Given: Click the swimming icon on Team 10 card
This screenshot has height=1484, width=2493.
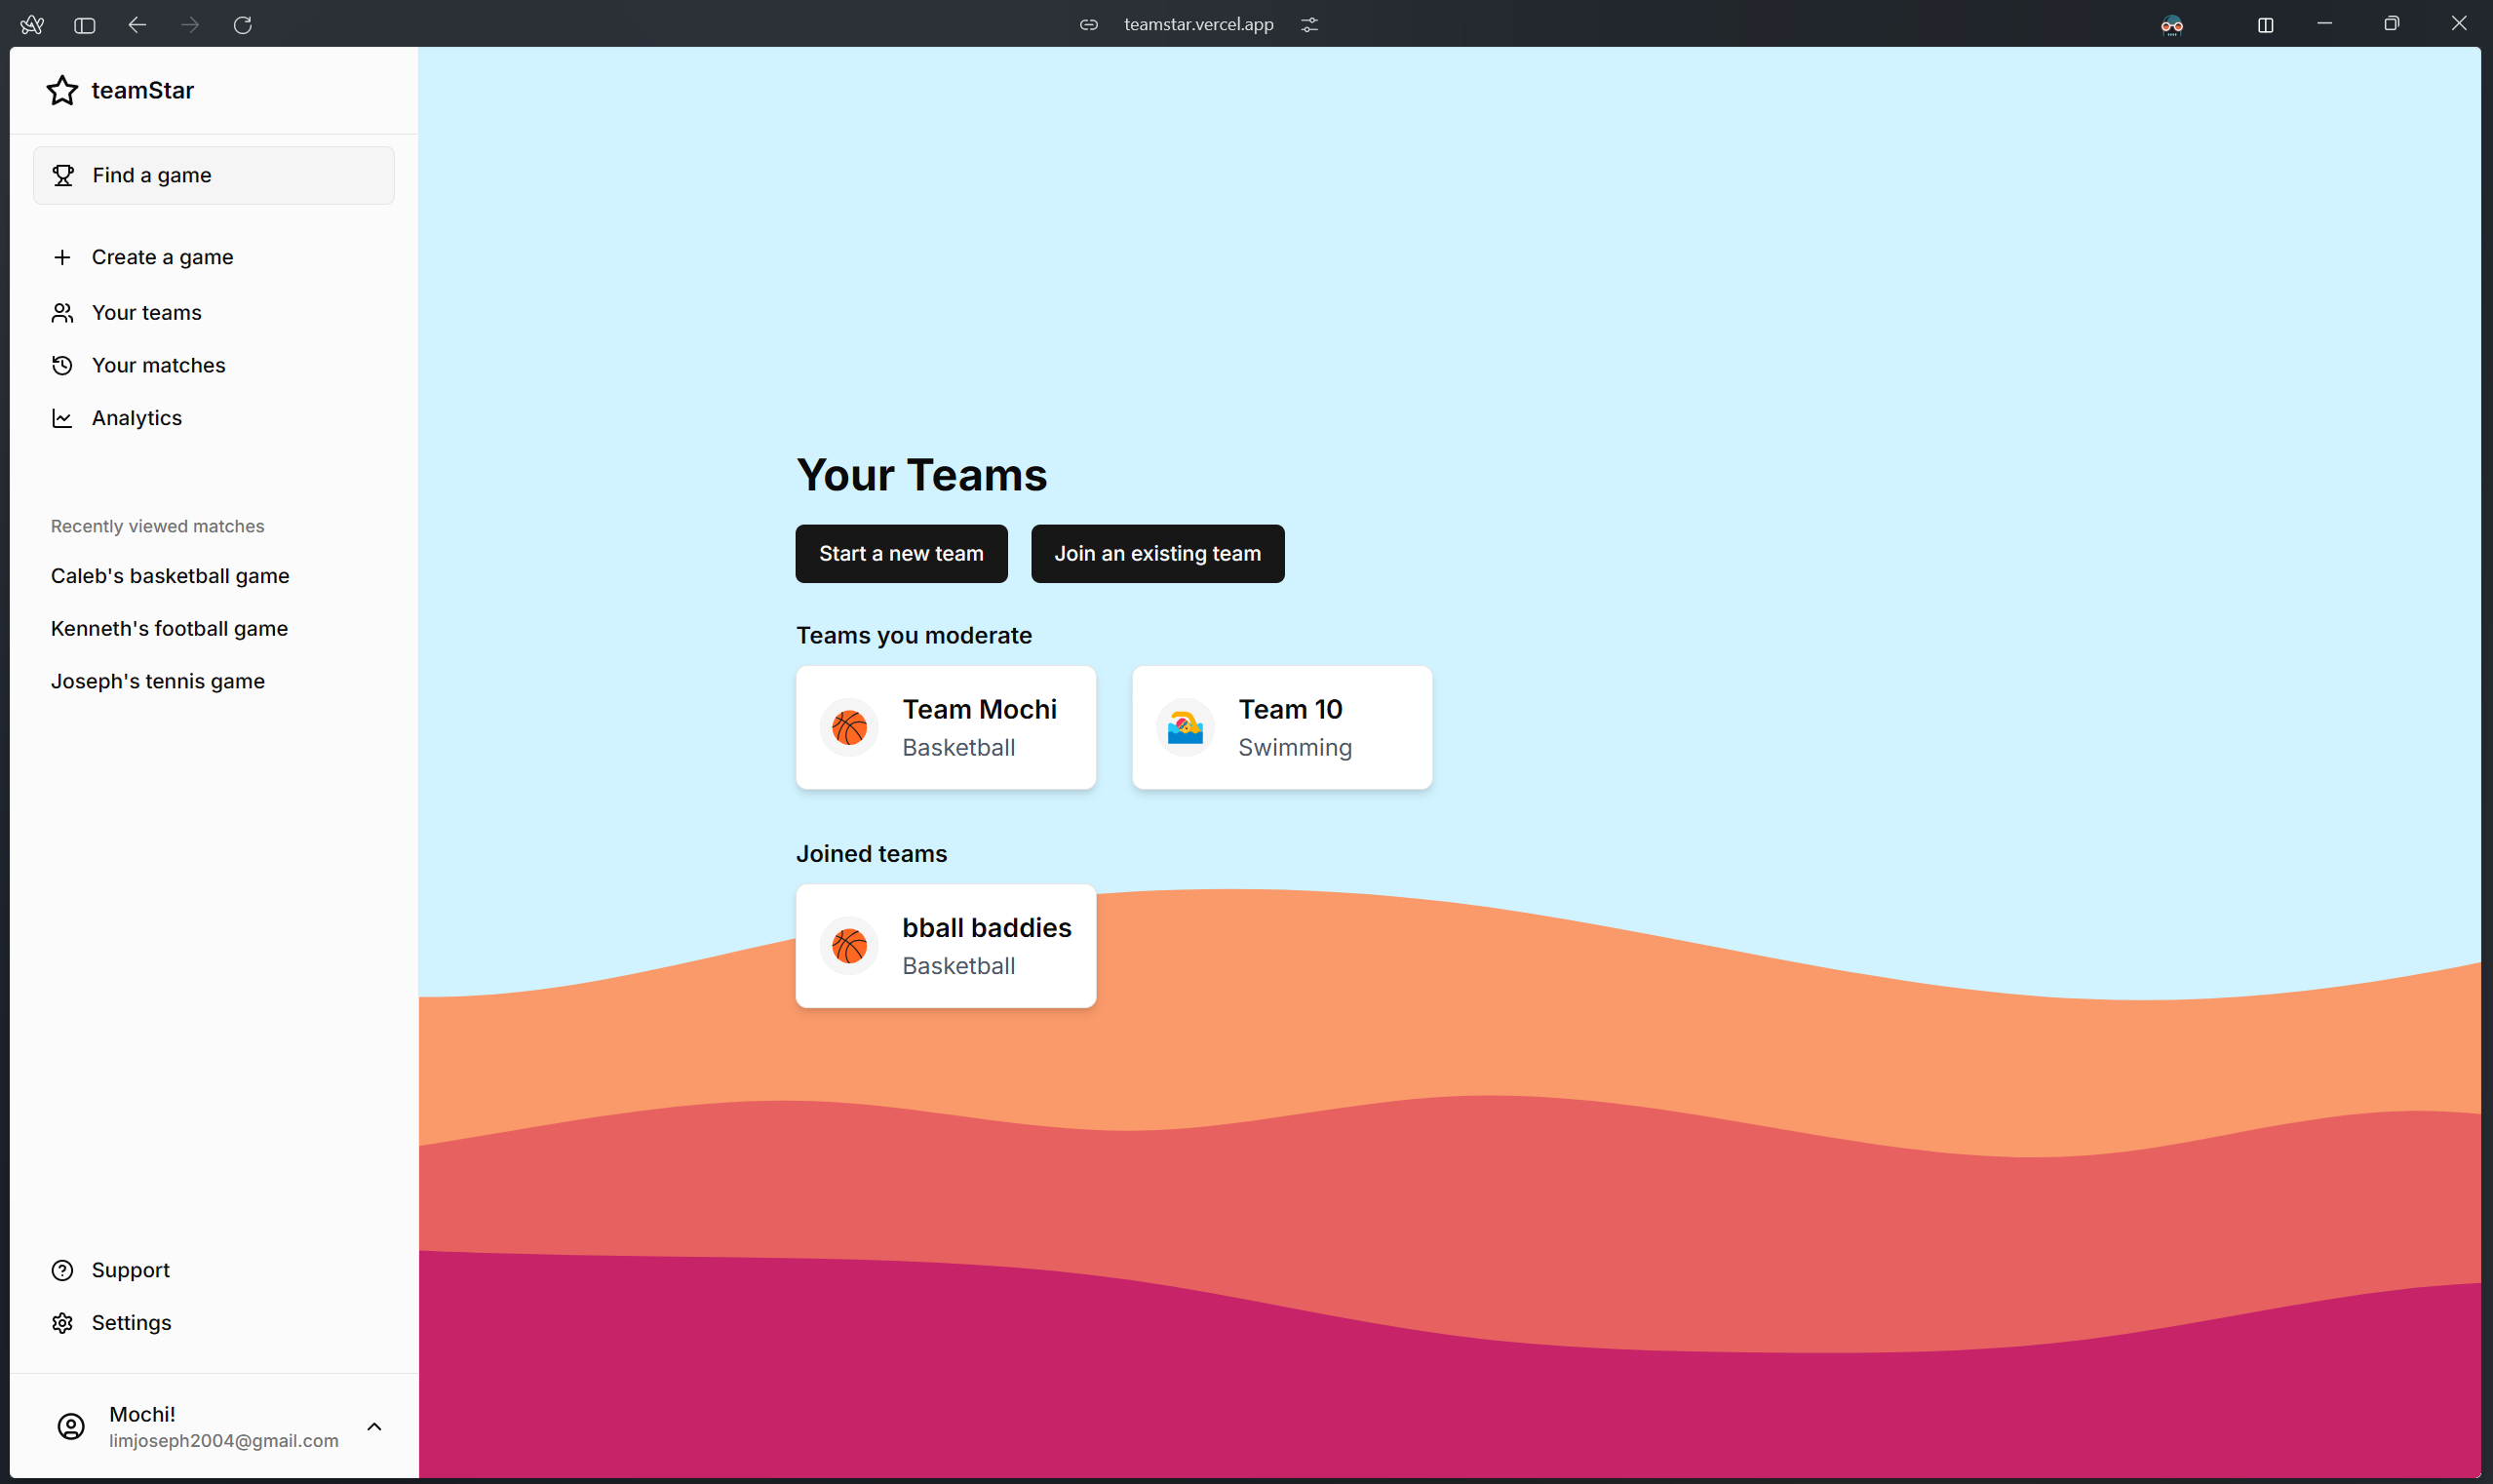Looking at the screenshot, I should pos(1185,728).
